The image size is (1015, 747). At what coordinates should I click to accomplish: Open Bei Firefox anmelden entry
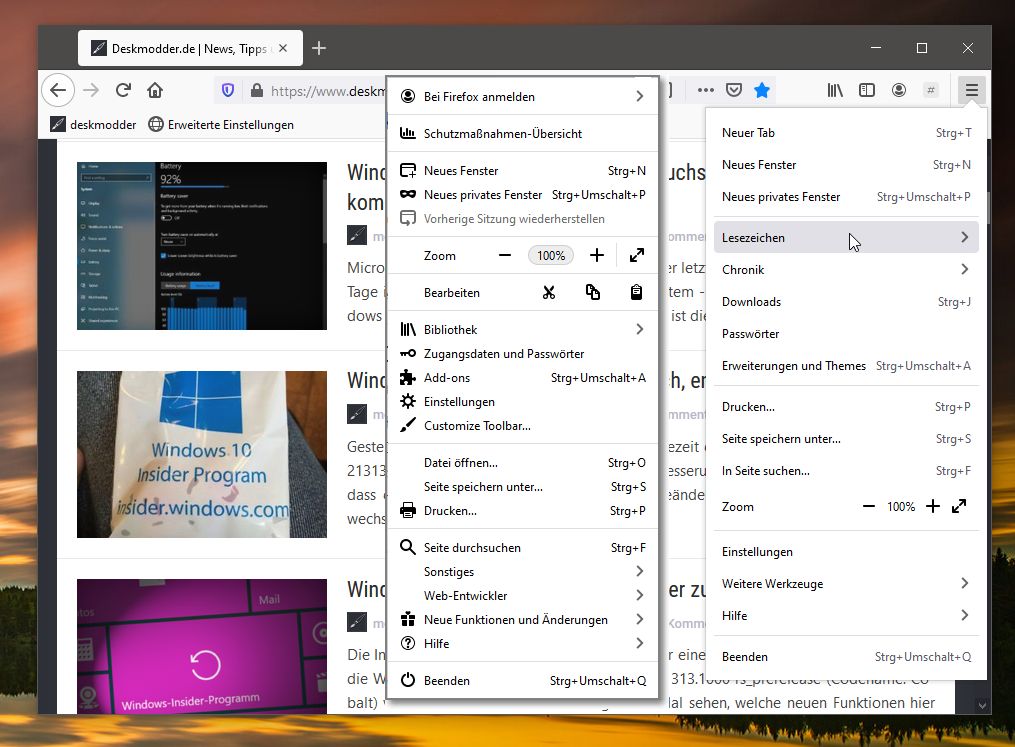click(x=522, y=96)
